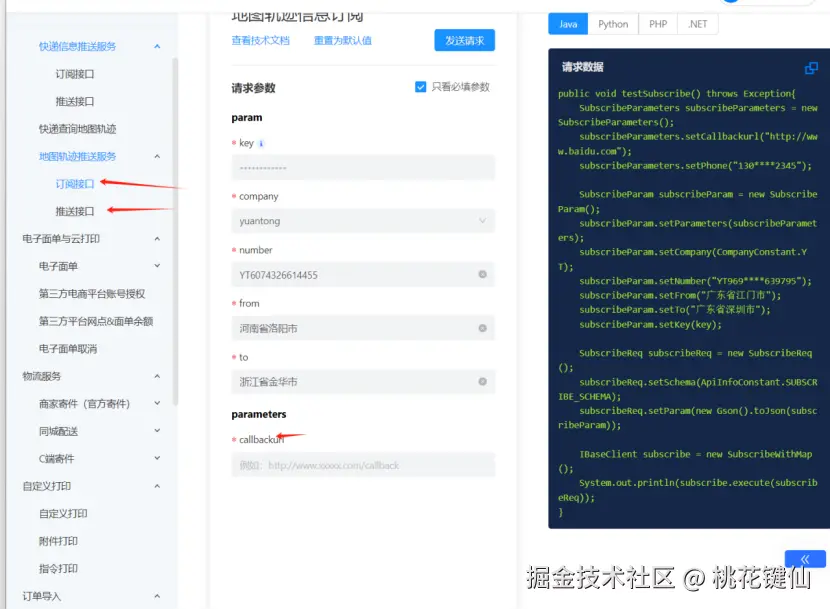830x610 pixels.
Task: Open the key info tooltip icon
Action: pos(261,143)
